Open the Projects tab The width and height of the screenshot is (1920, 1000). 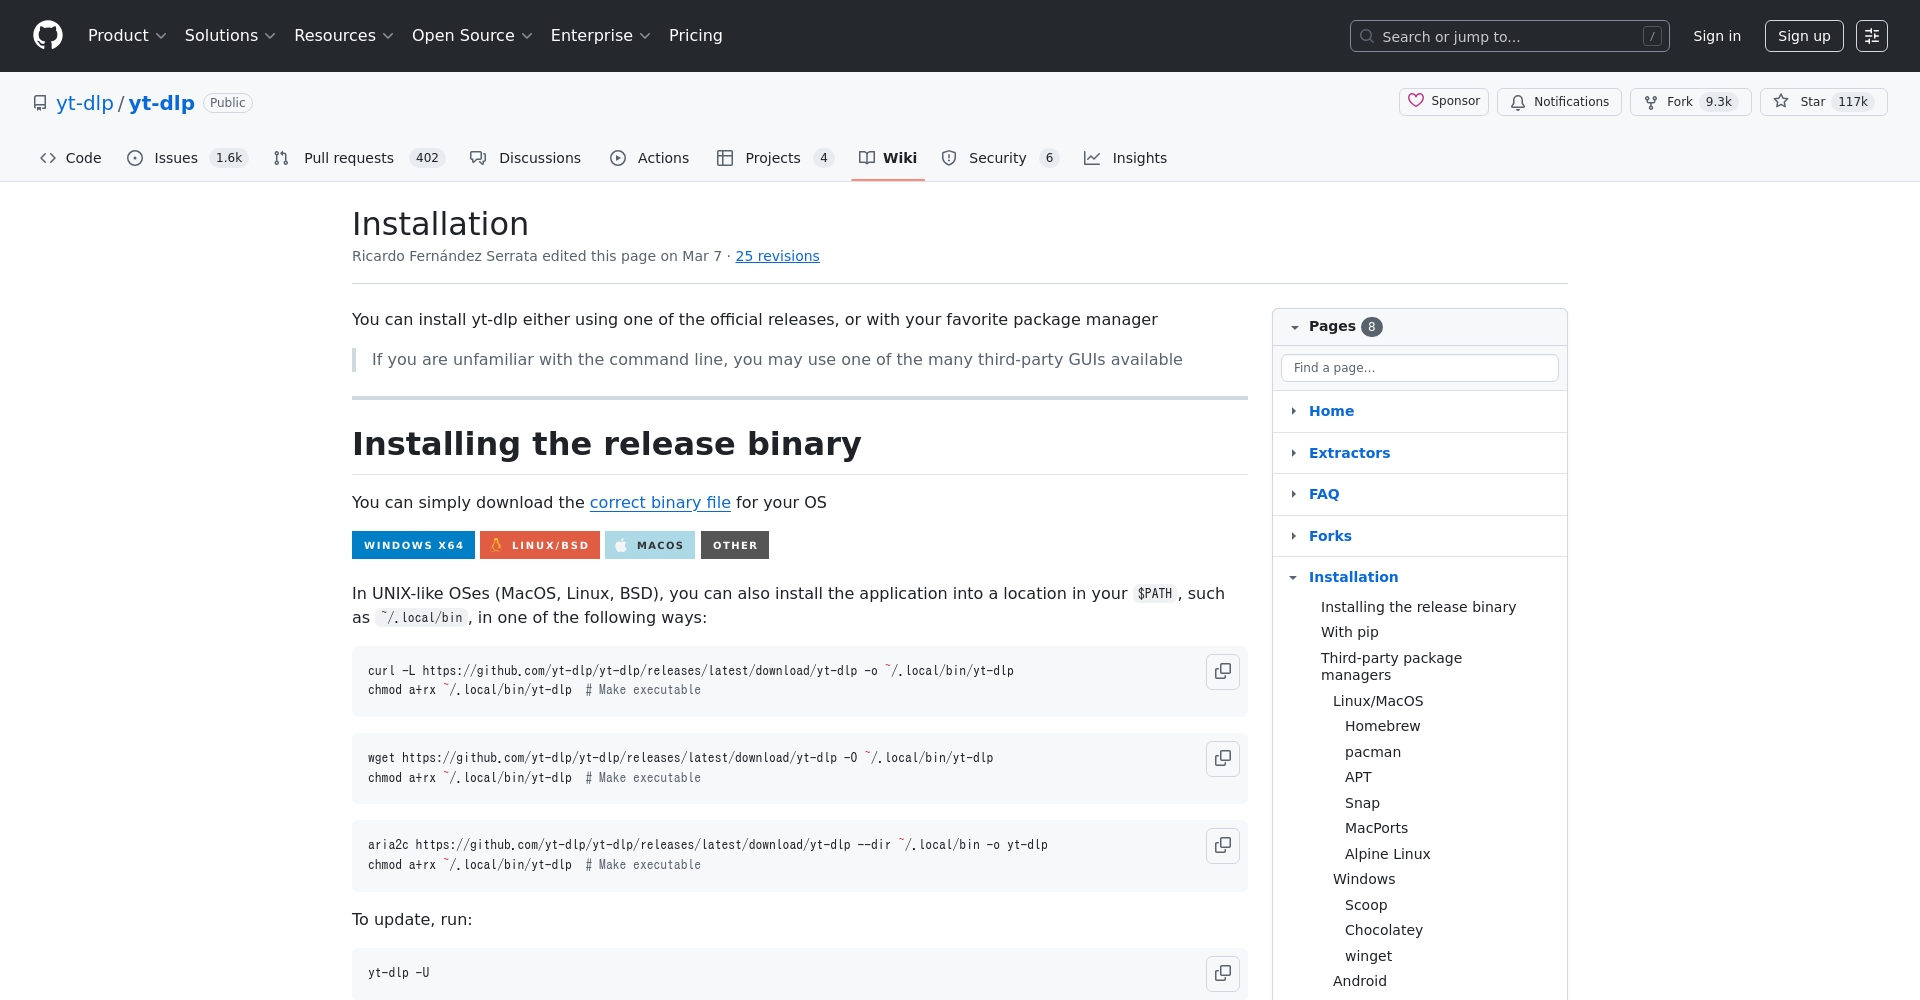(775, 158)
